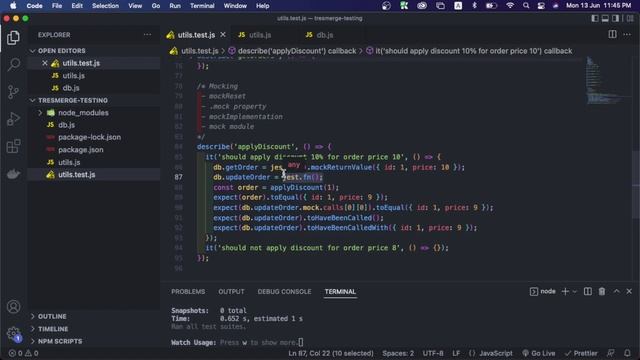Viewport: 640px width, 360px height.
Task: Open the Explorer view in activity bar
Action: click(x=13, y=38)
